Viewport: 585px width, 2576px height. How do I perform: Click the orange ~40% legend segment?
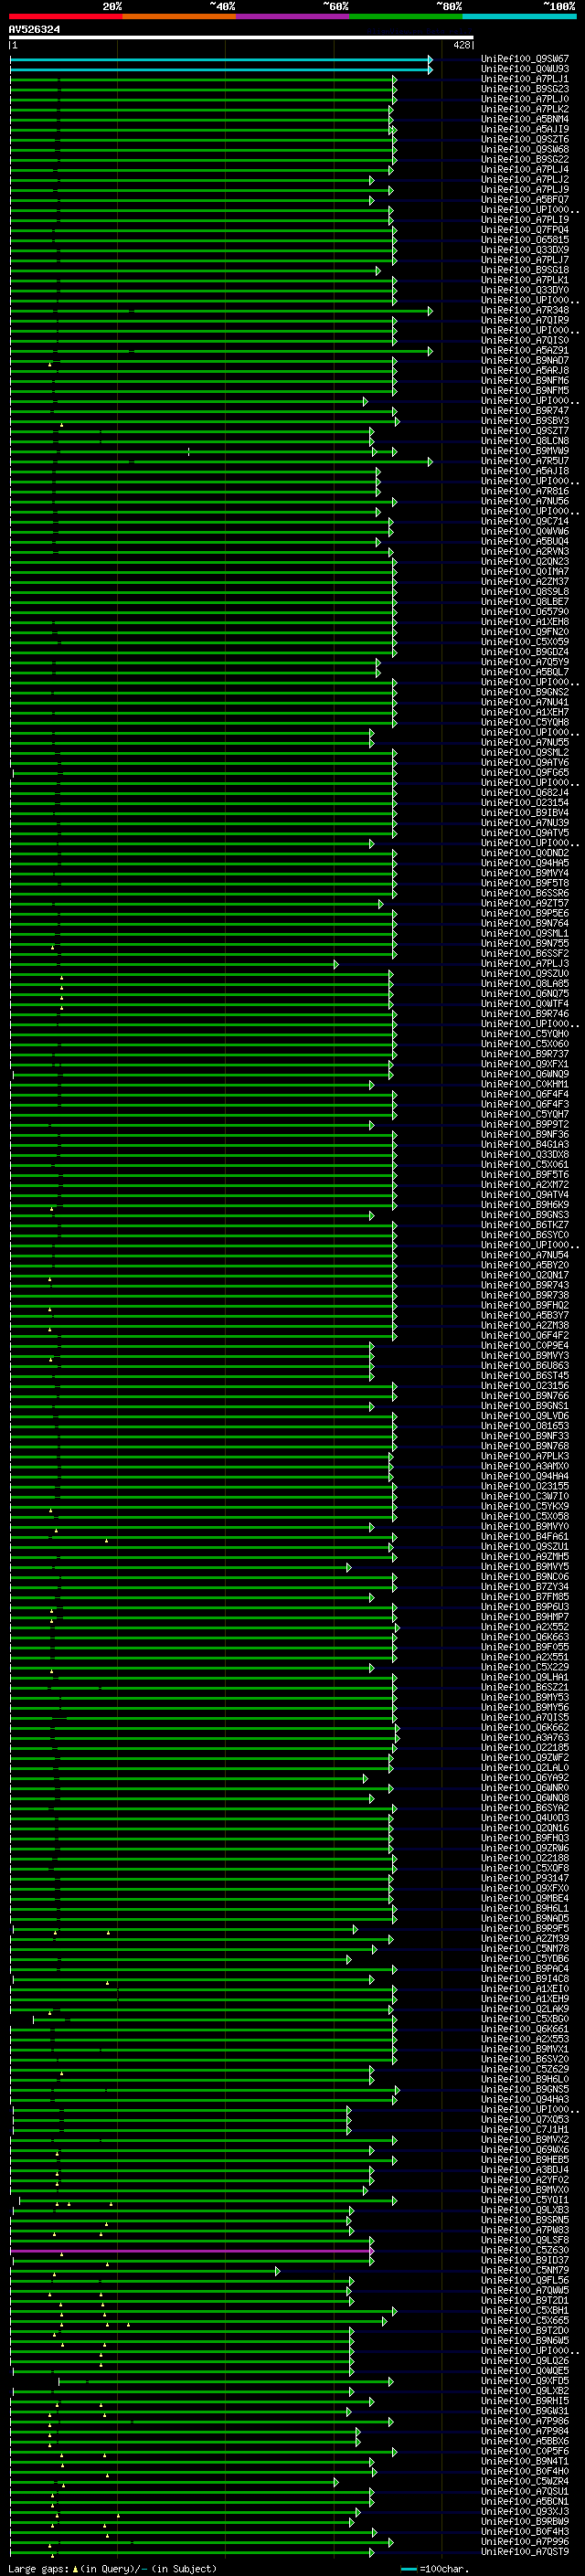coord(179,16)
